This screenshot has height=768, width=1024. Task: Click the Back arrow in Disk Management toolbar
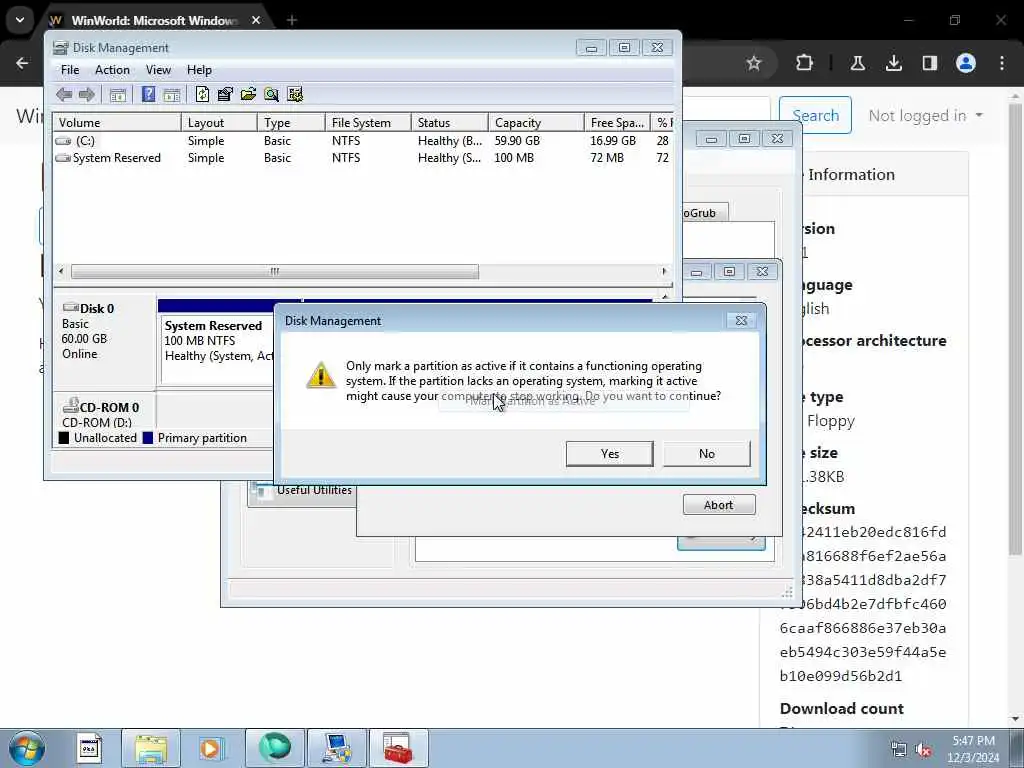point(64,95)
